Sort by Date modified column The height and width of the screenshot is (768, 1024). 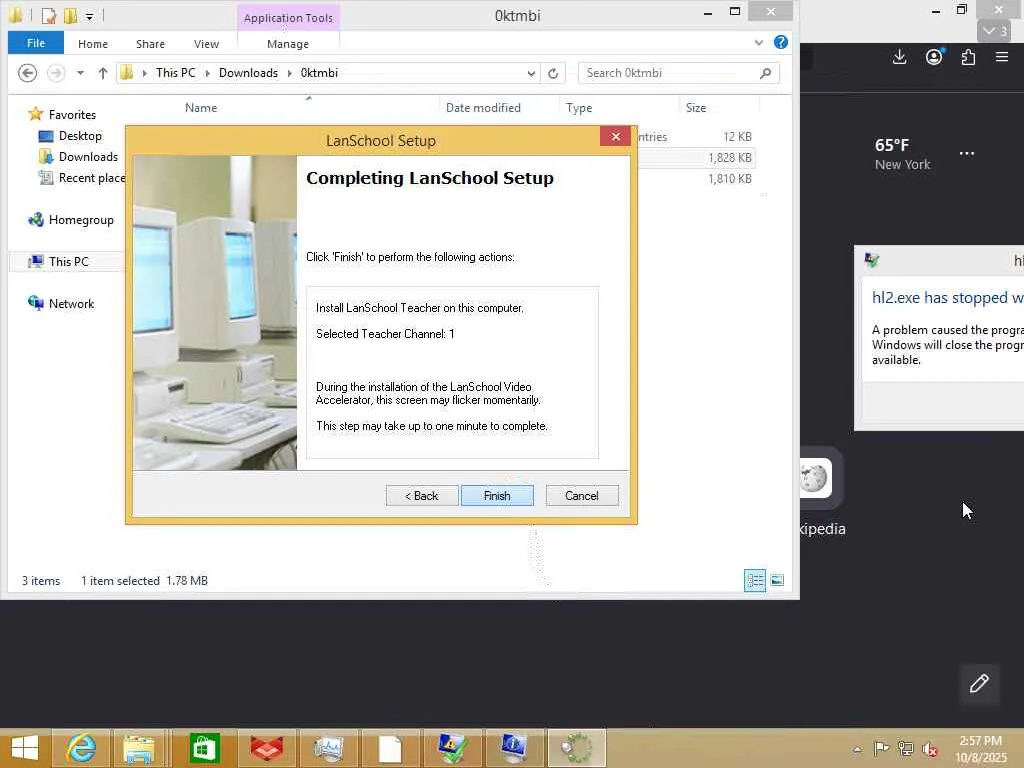click(x=483, y=108)
